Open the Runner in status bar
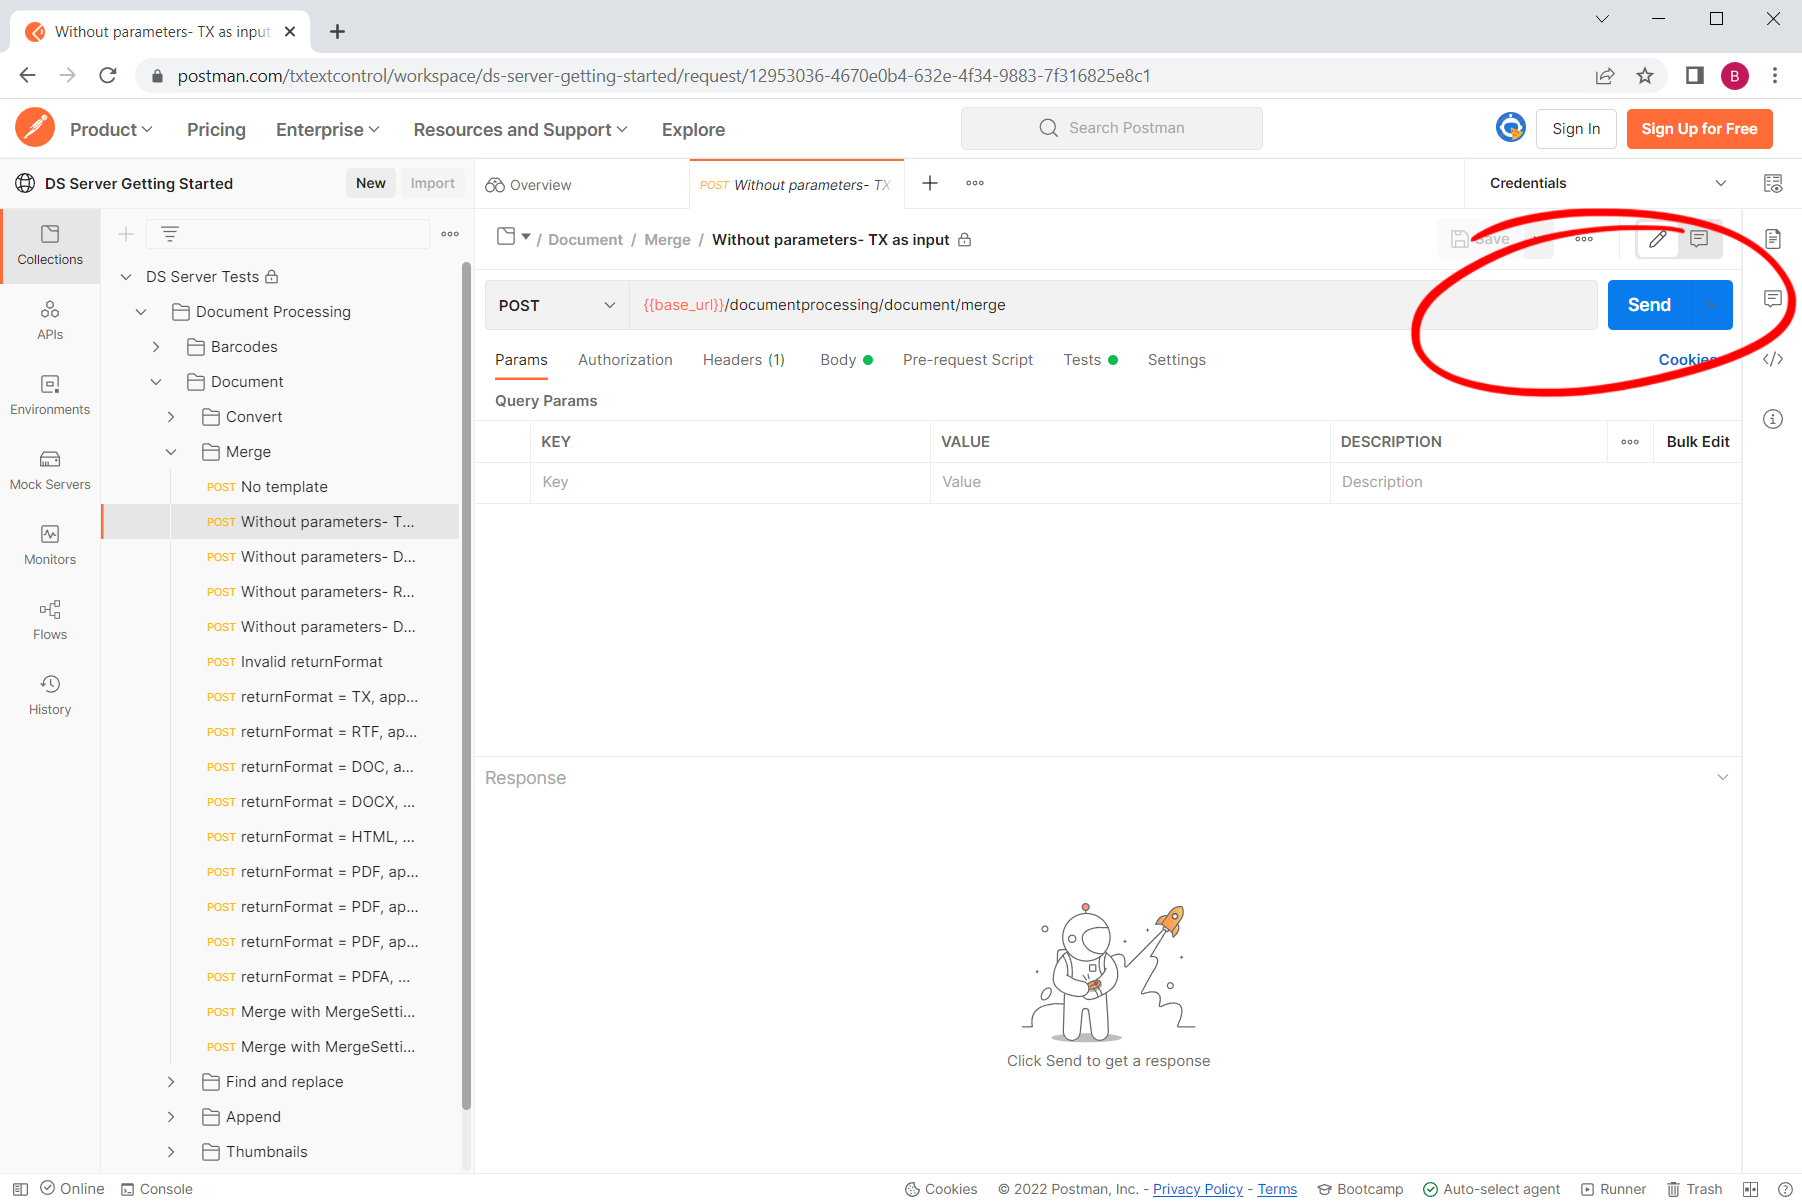The width and height of the screenshot is (1802, 1204). pos(1613,1189)
